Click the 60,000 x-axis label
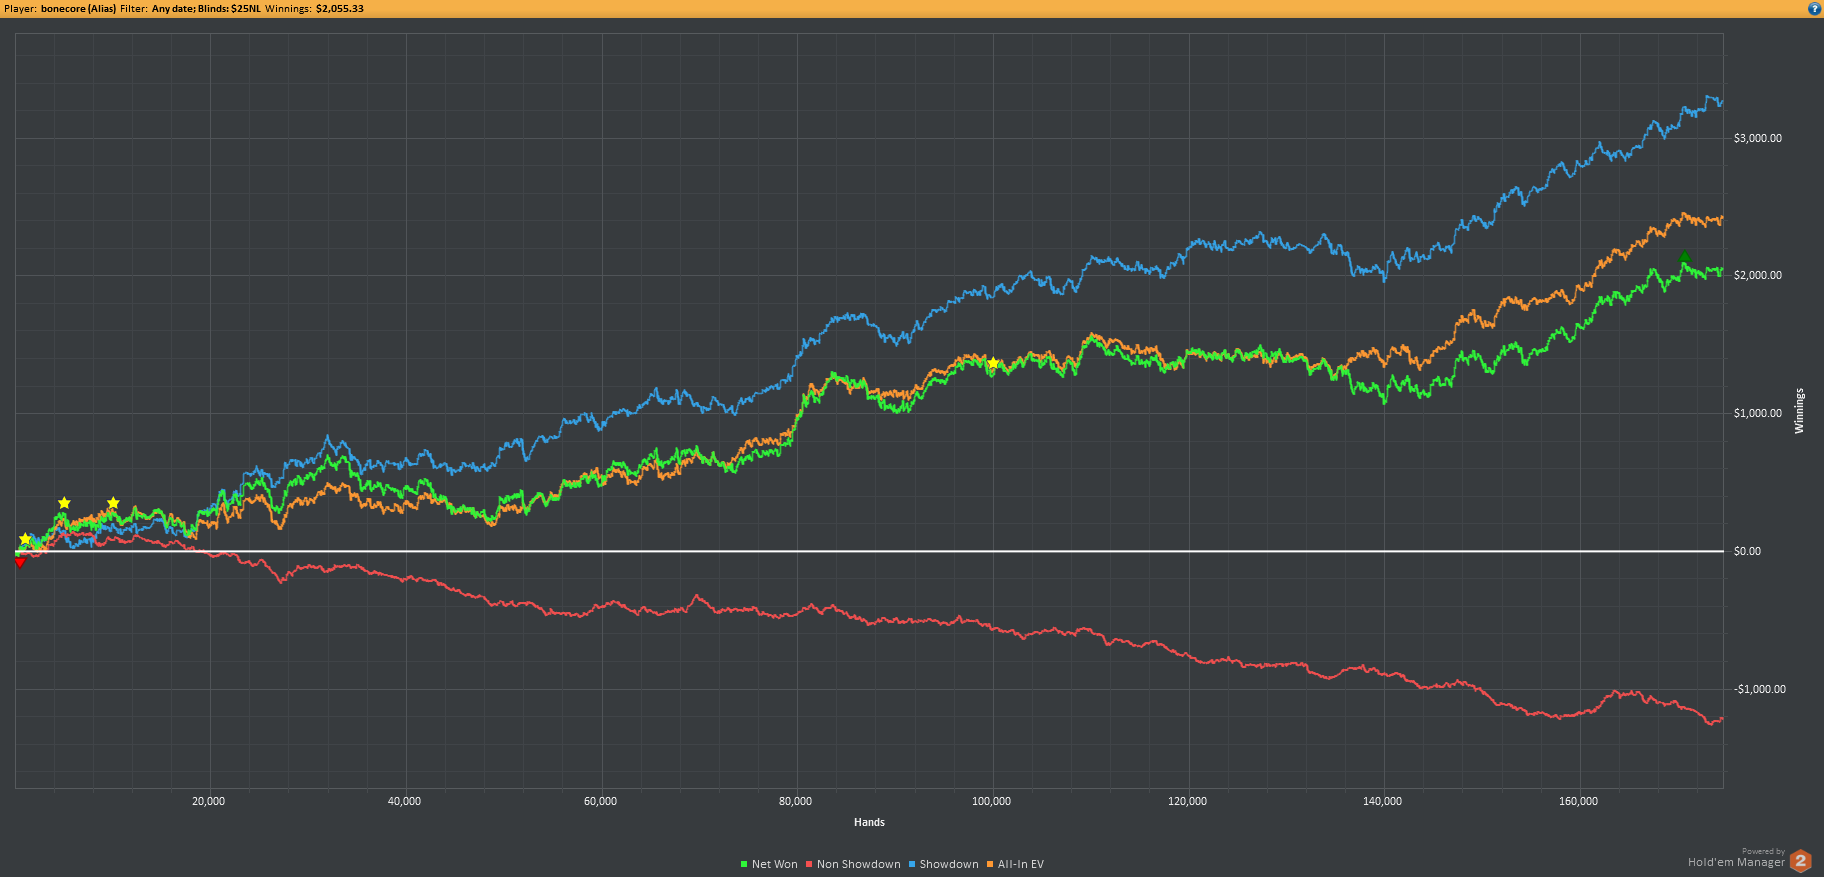Screen dimensions: 1824x877 tap(600, 801)
